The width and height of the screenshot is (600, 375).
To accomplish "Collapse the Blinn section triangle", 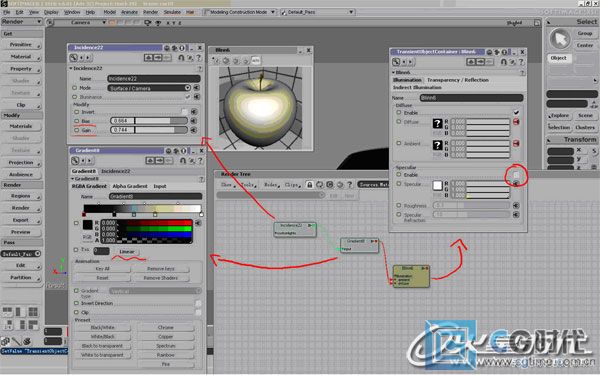I will [x=394, y=72].
